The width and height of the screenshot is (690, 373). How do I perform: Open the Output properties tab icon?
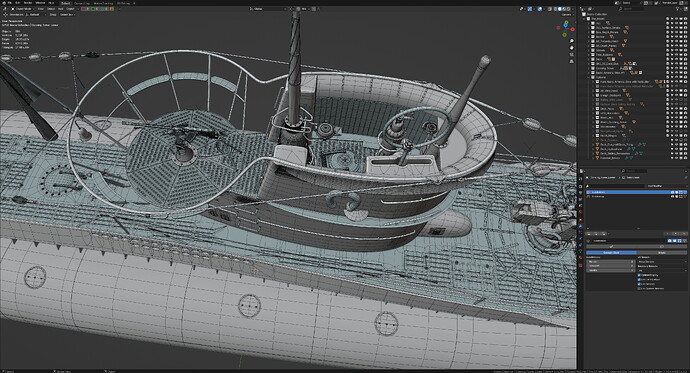580,193
